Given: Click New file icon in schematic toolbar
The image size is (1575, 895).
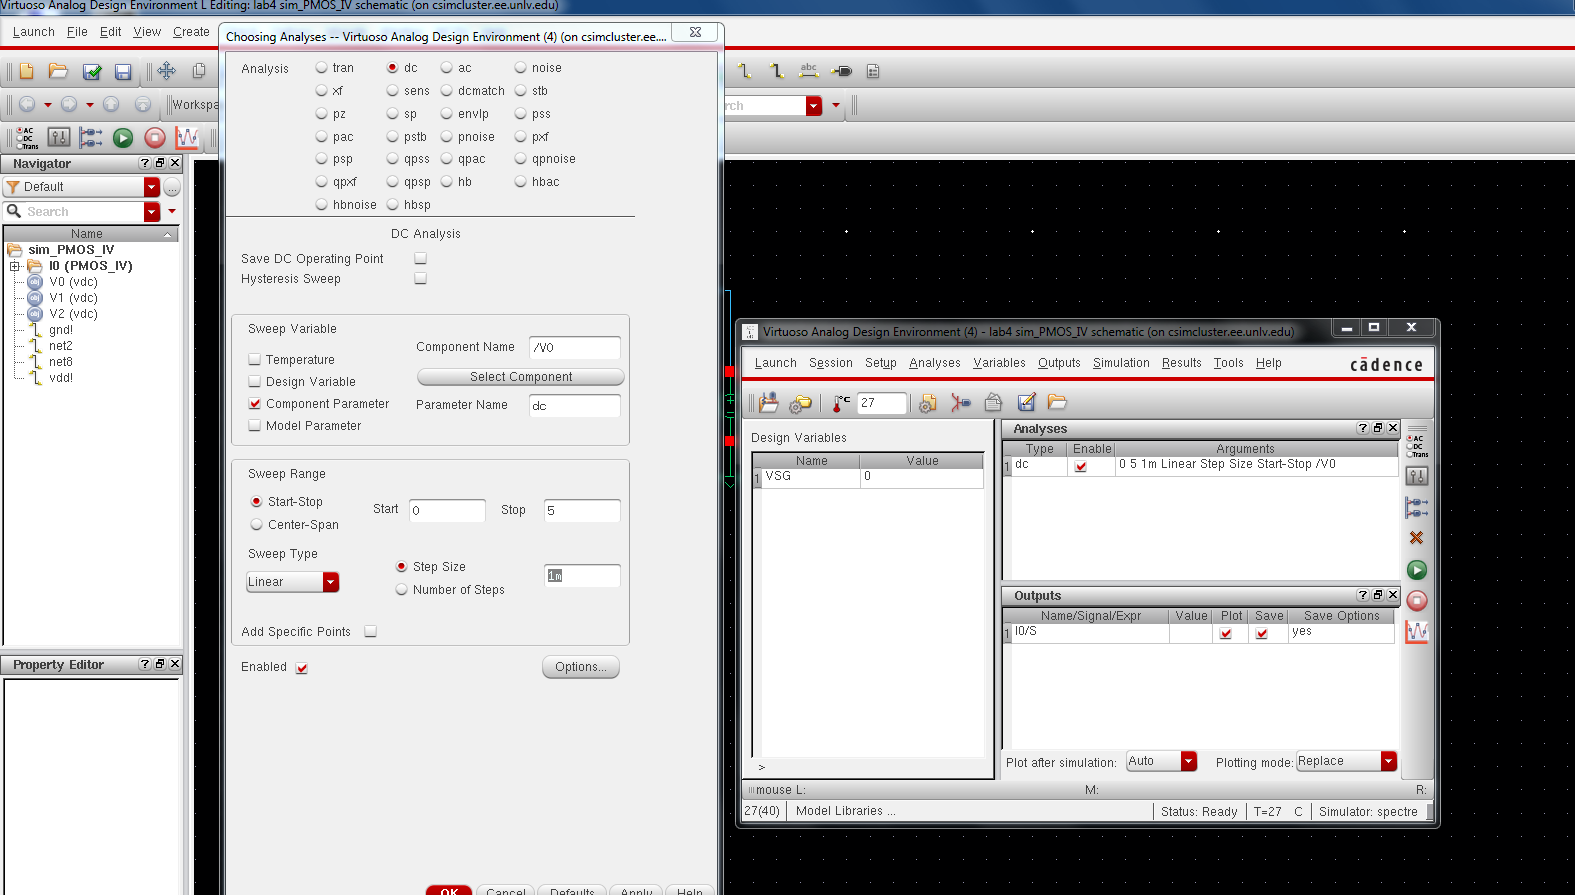Looking at the screenshot, I should tap(27, 71).
